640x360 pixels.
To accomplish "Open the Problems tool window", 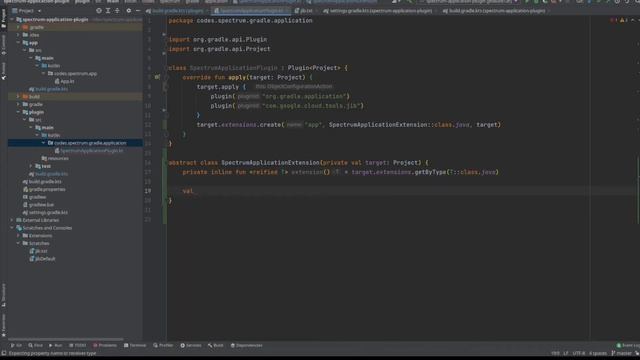I will coord(104,345).
